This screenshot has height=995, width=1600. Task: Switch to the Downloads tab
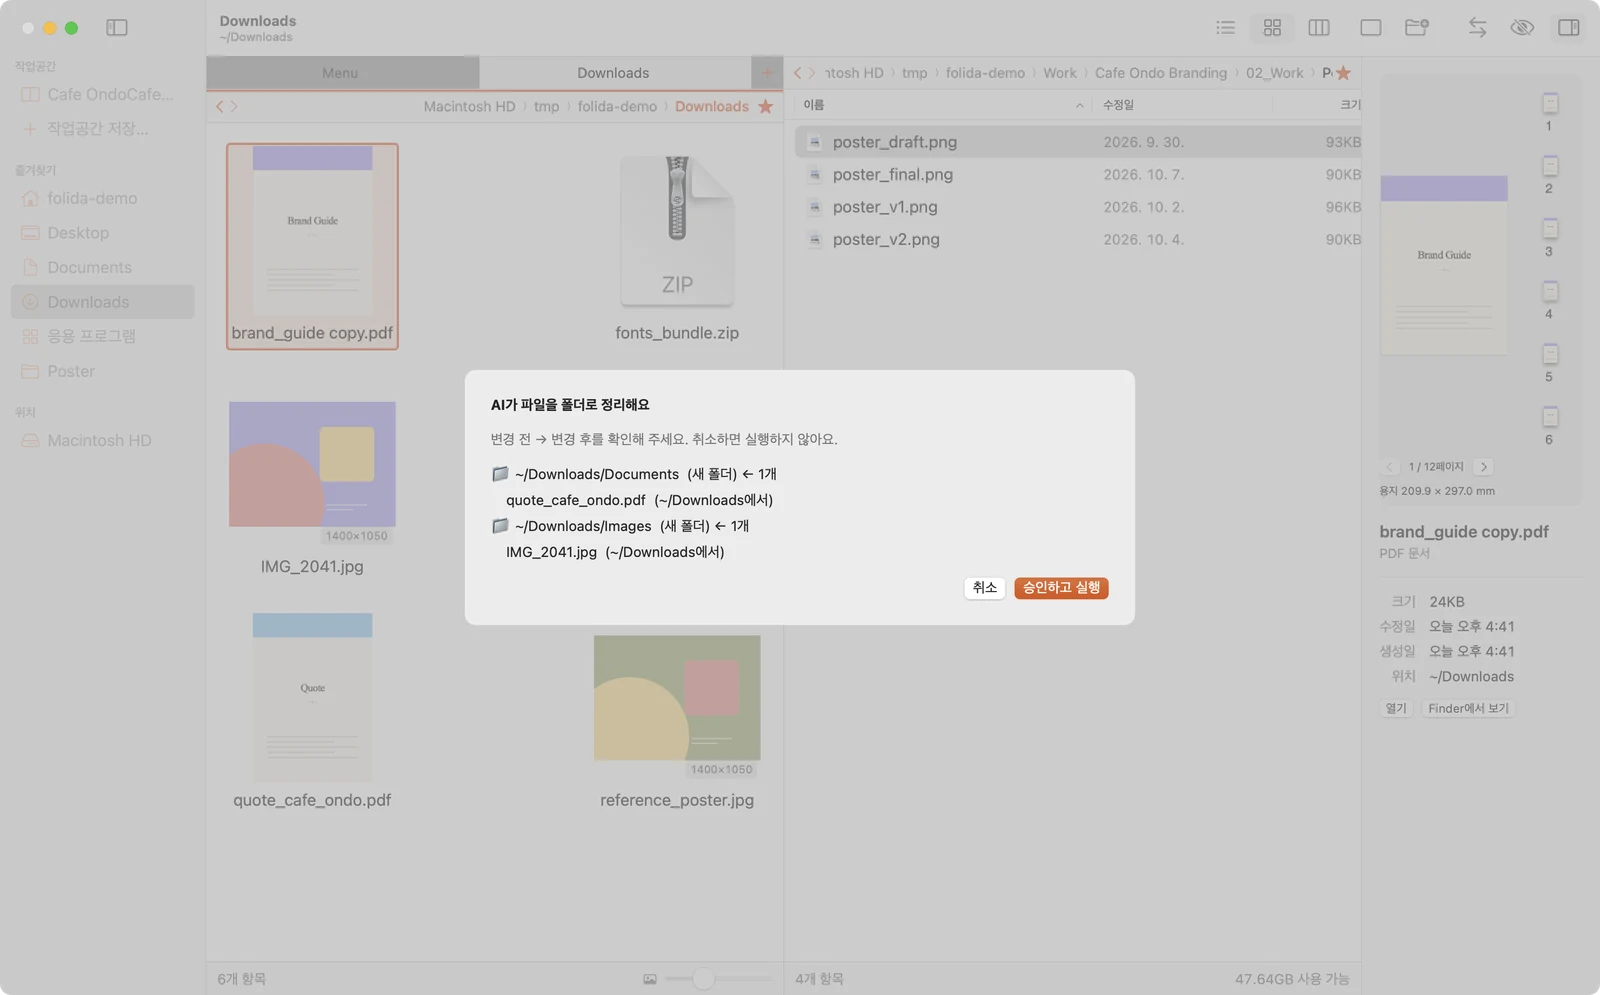[x=613, y=73]
